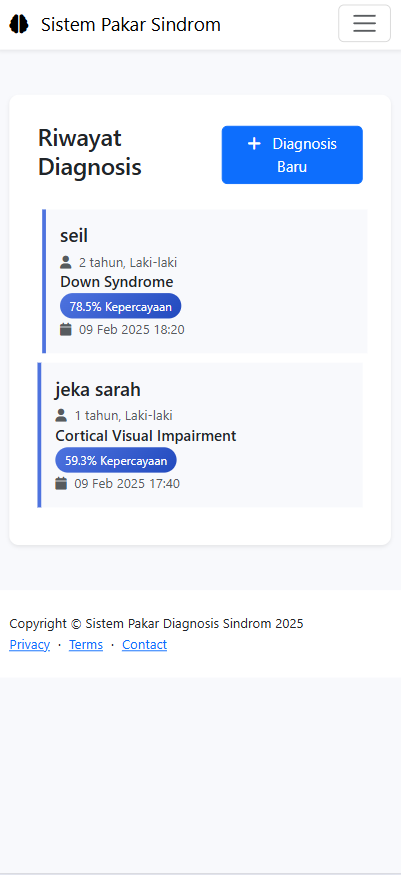Open the jeka sarah diagnosis record
Image resolution: width=401 pixels, height=875 pixels.
tap(200, 435)
